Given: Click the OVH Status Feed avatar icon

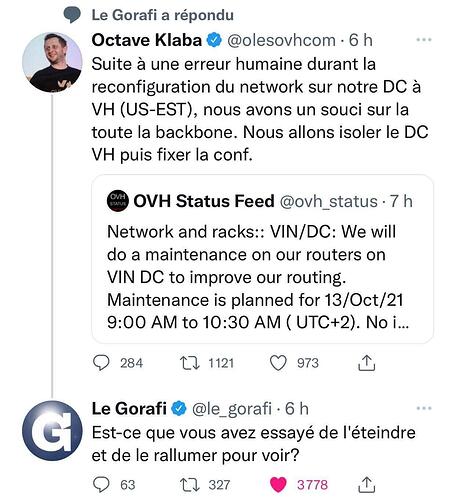Looking at the screenshot, I should pyautogui.click(x=118, y=201).
